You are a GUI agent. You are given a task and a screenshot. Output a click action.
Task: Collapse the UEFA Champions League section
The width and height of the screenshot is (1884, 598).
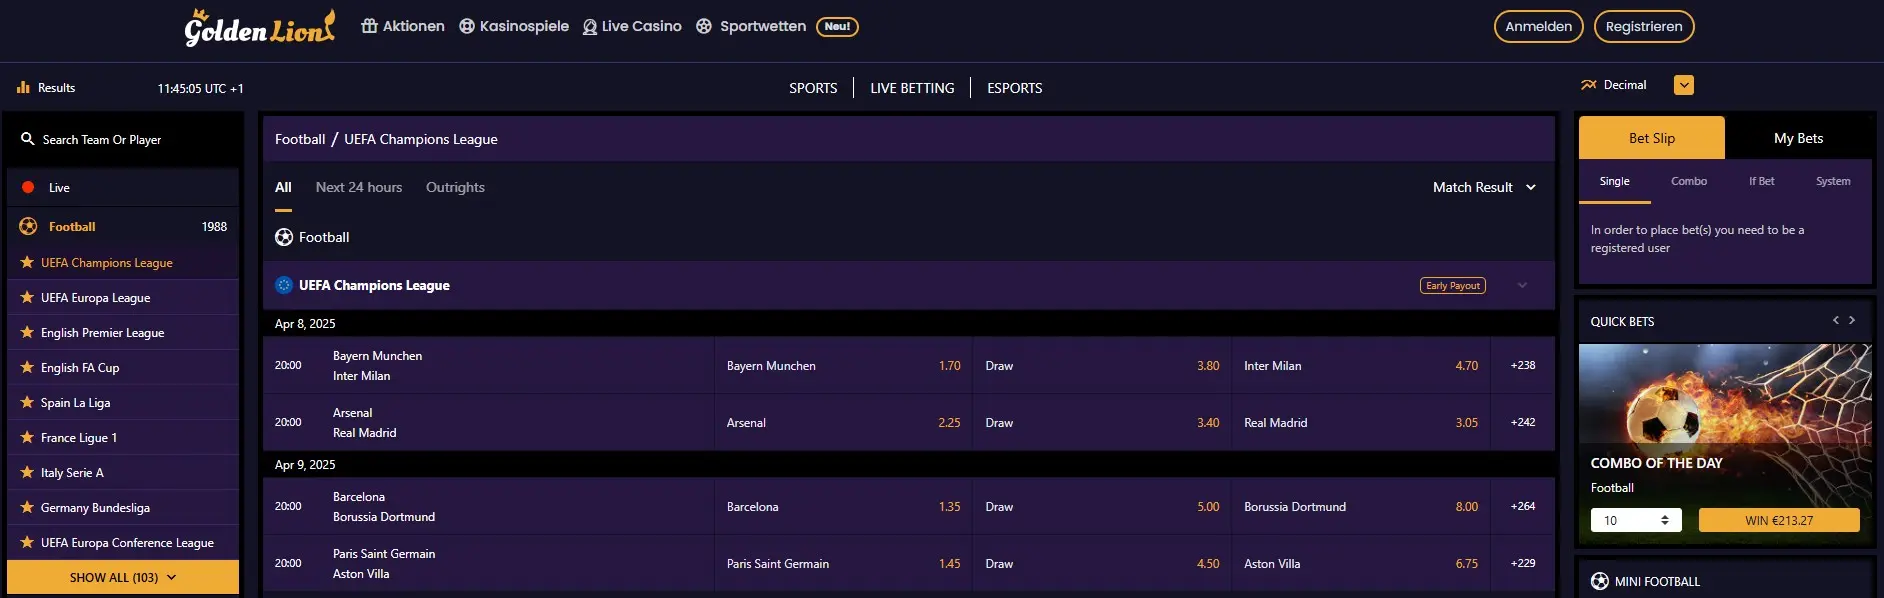click(1522, 285)
